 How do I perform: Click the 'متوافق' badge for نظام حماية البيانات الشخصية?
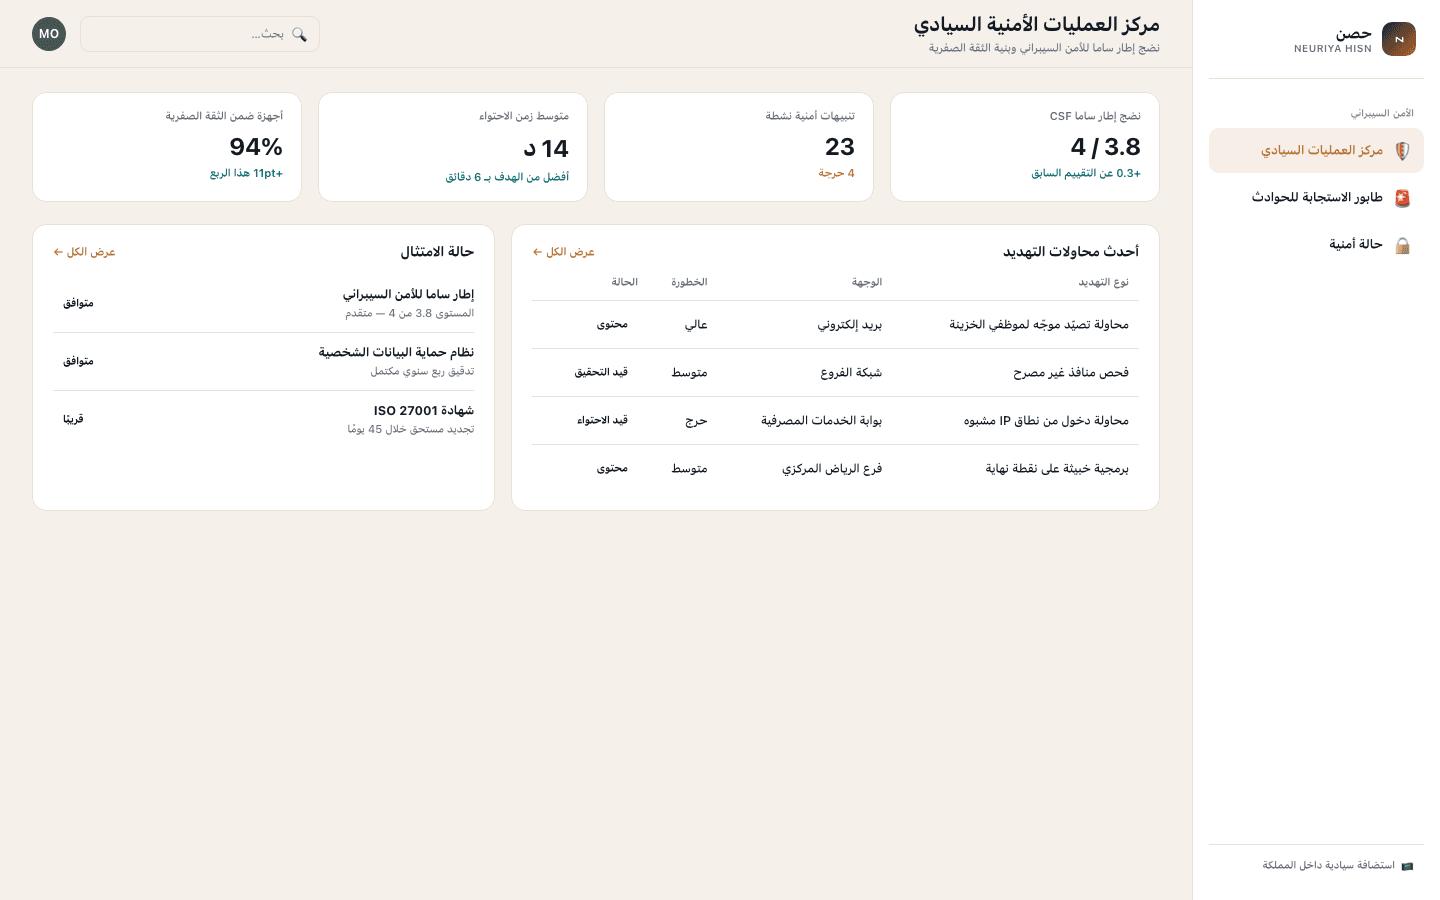[78, 361]
